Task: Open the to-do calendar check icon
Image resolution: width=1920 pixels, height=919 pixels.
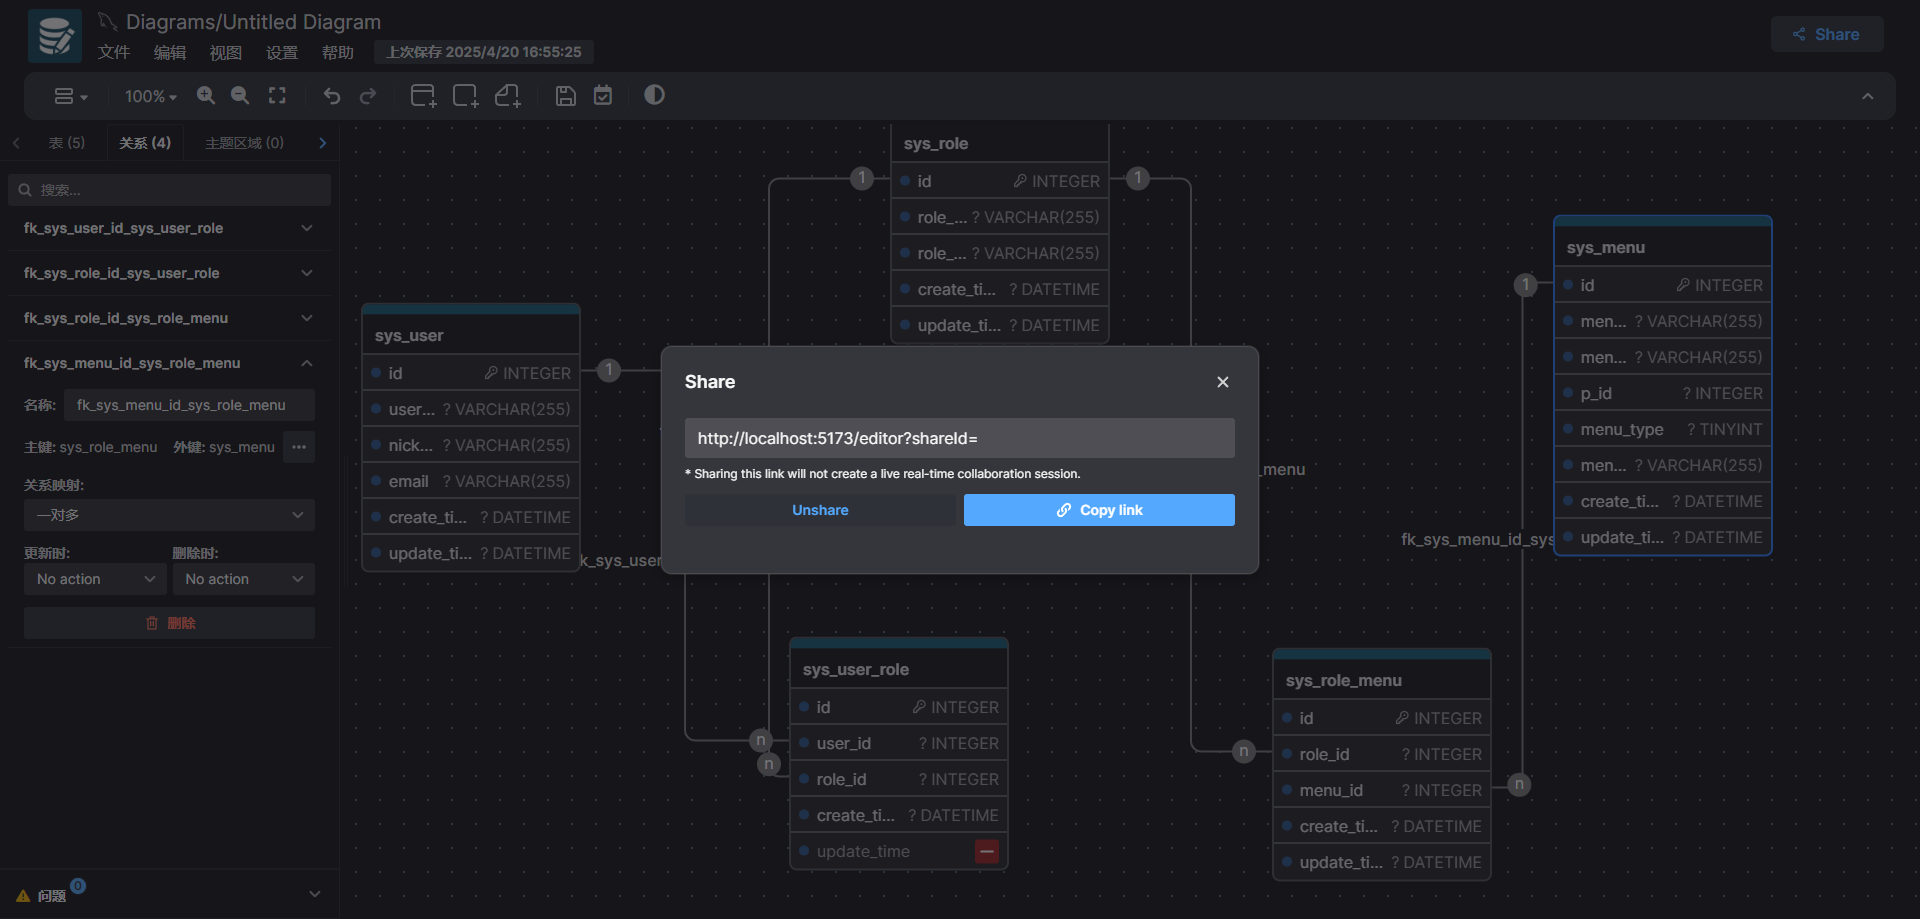Action: coord(603,96)
